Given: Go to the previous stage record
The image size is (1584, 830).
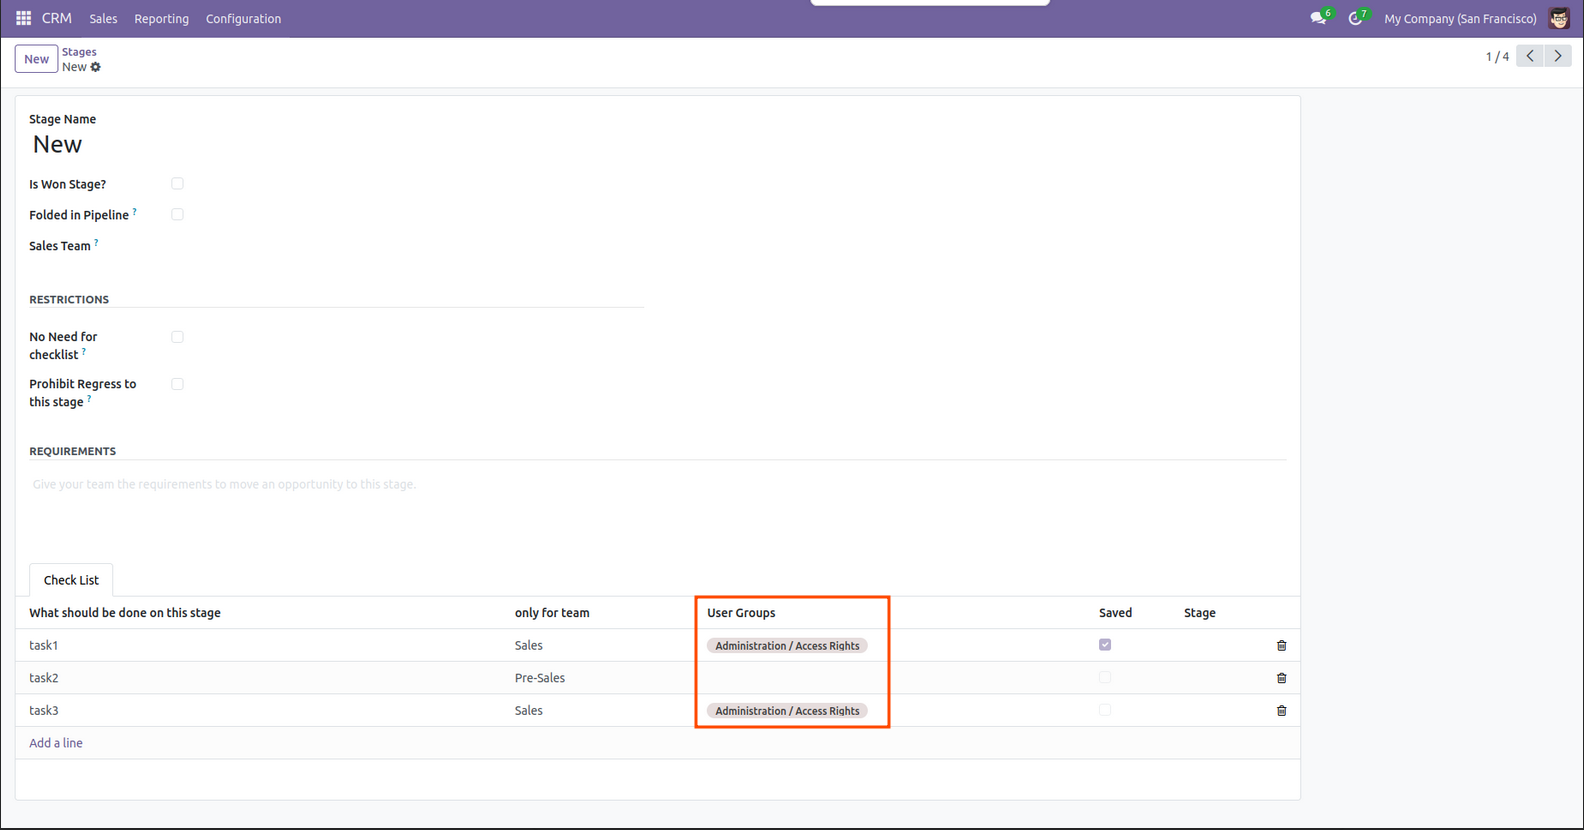Looking at the screenshot, I should pyautogui.click(x=1530, y=56).
